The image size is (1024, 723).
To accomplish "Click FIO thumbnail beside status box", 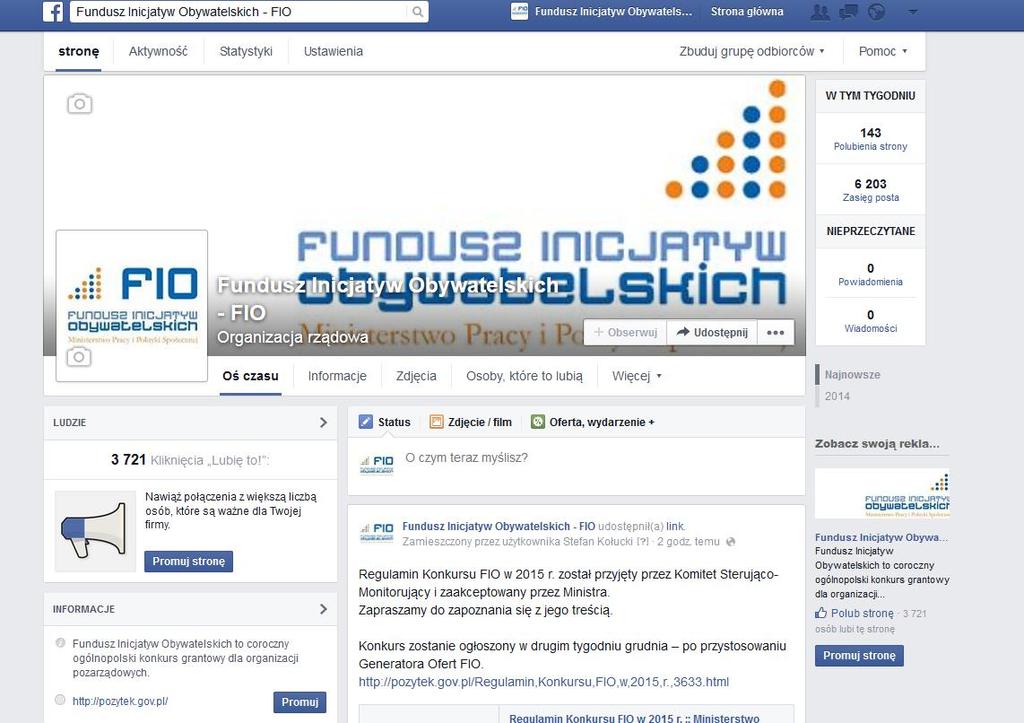I will coord(377,465).
